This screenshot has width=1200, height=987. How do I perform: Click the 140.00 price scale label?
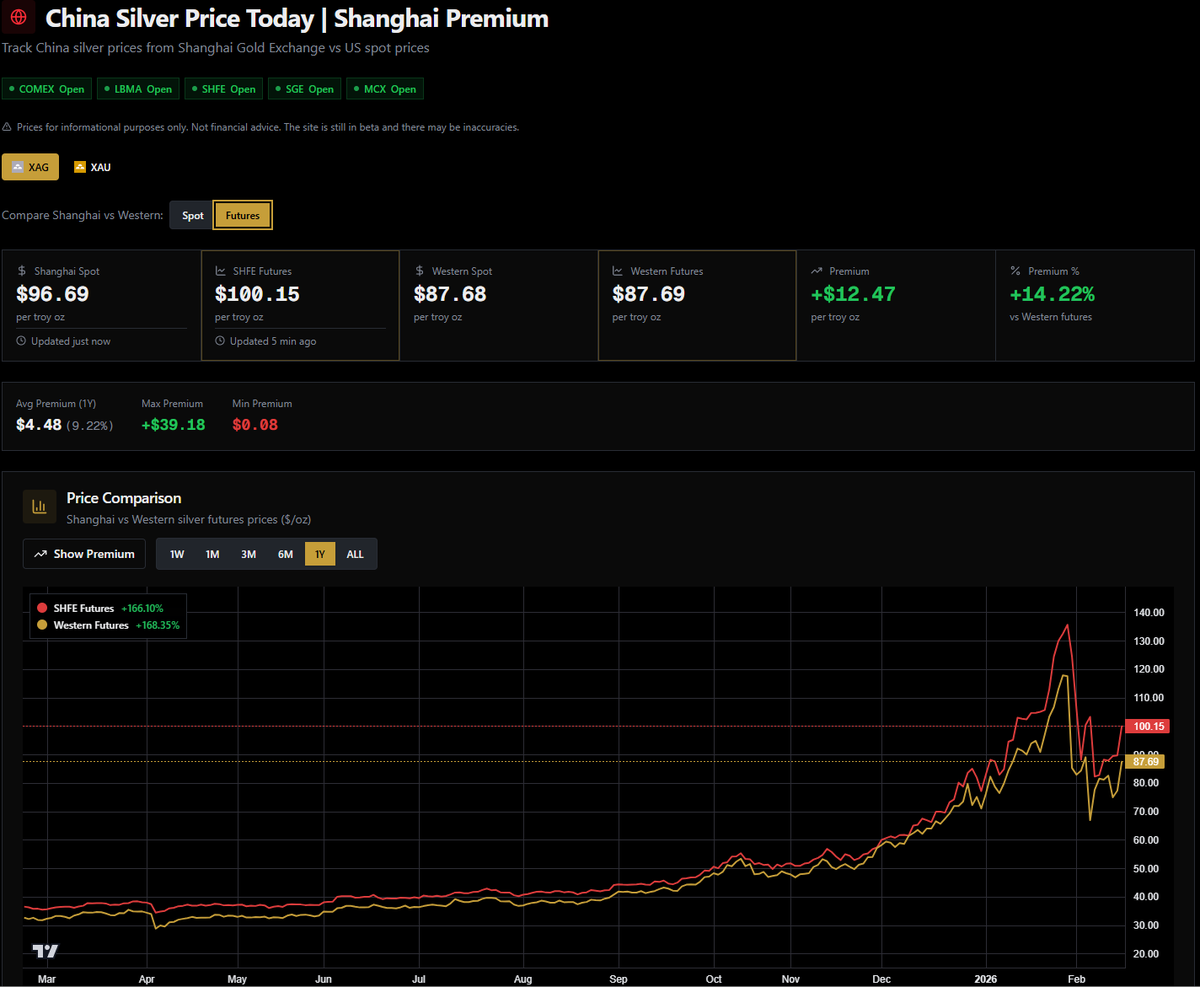pos(1150,612)
